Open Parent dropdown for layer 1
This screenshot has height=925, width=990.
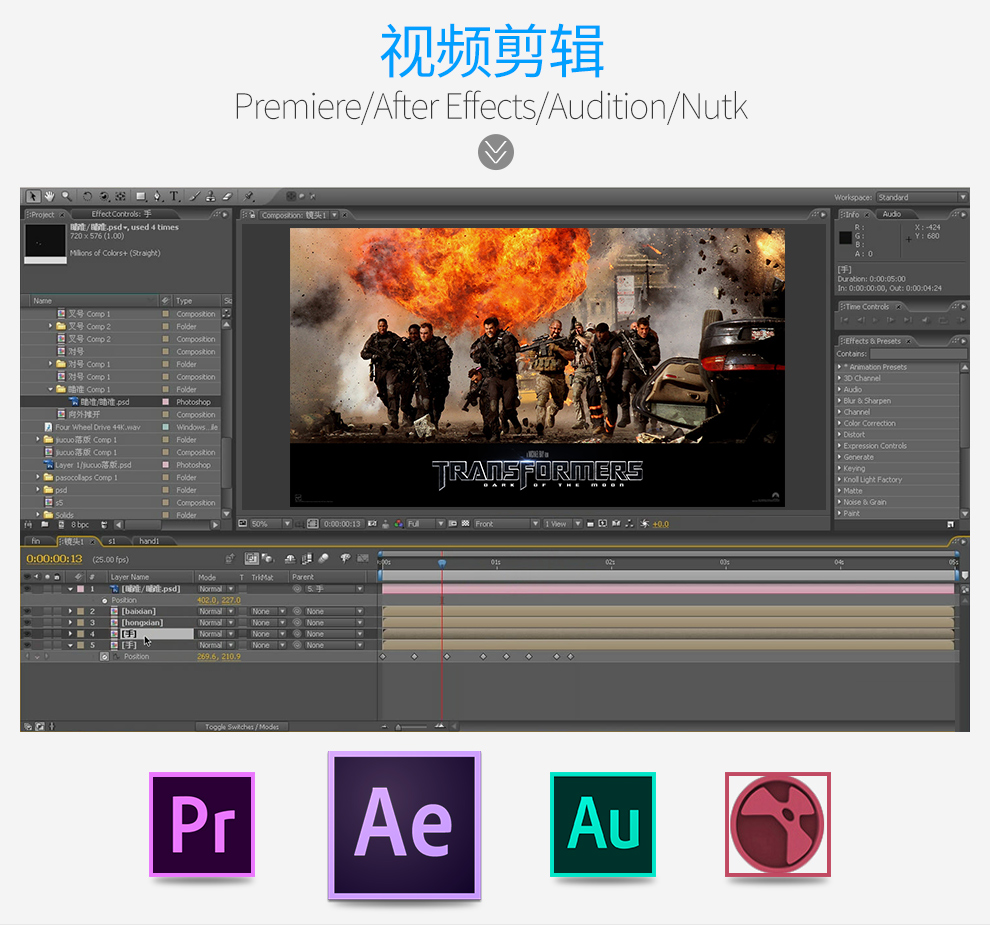coord(335,588)
